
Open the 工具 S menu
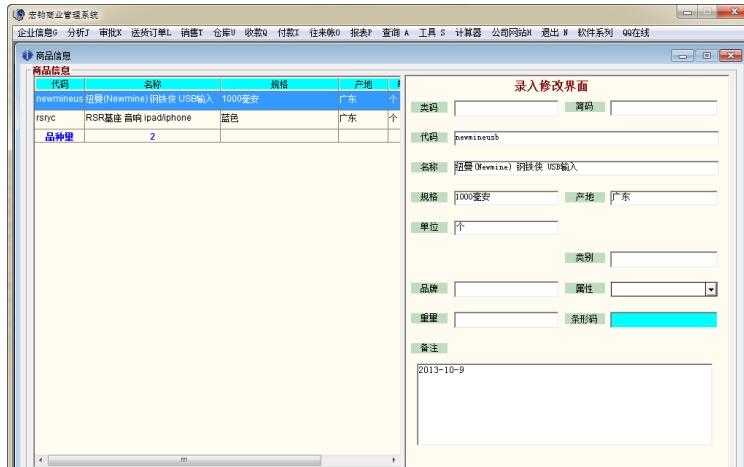point(432,33)
